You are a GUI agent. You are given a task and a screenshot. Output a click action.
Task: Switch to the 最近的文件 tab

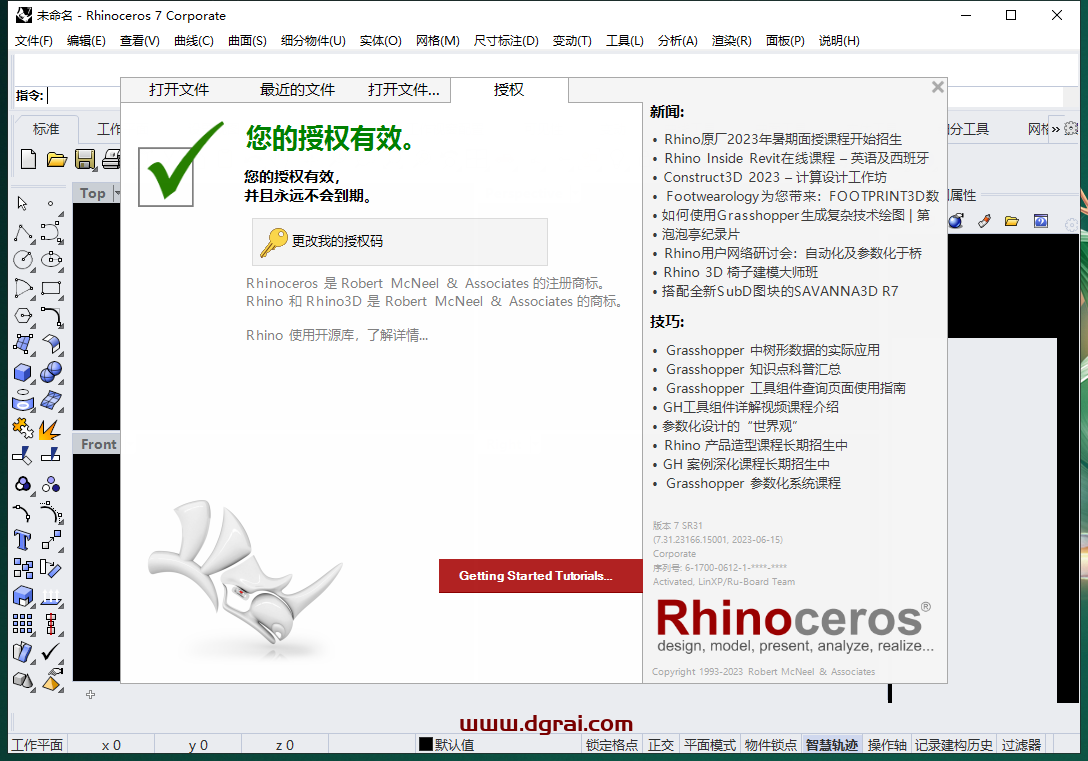point(297,89)
